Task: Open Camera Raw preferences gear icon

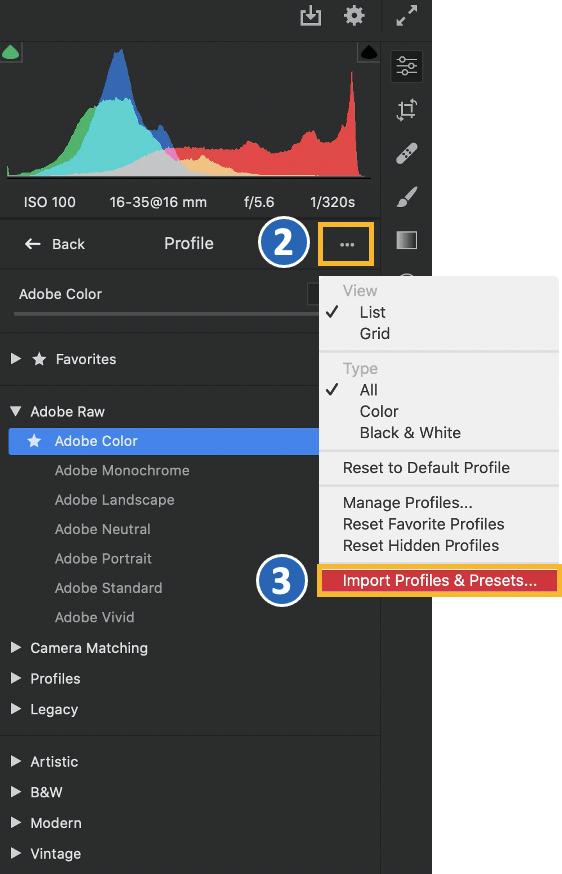Action: (354, 16)
